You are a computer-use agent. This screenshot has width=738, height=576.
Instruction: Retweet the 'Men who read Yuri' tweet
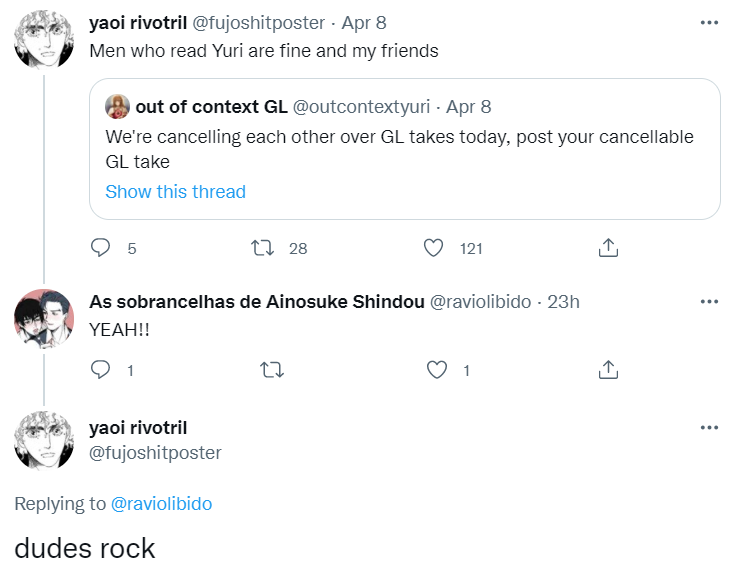coord(270,248)
